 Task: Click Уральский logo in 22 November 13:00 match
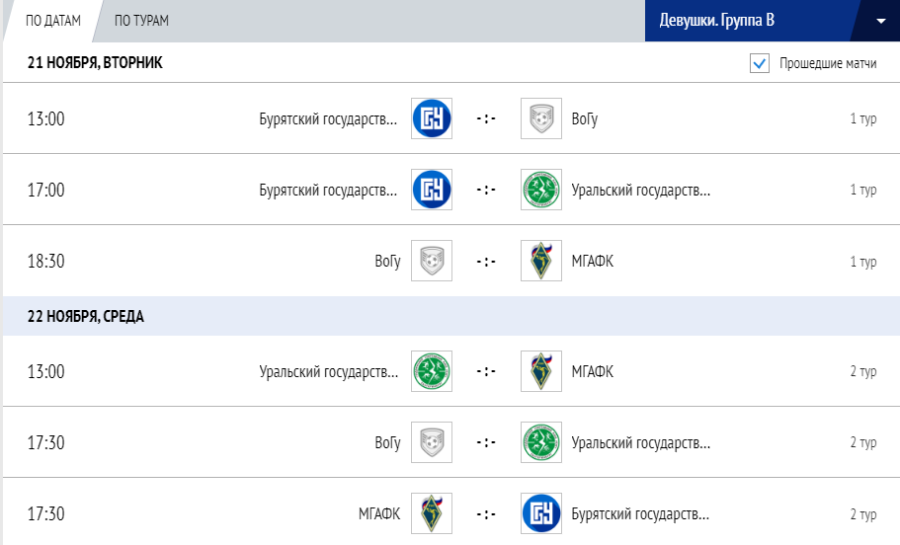tap(432, 371)
